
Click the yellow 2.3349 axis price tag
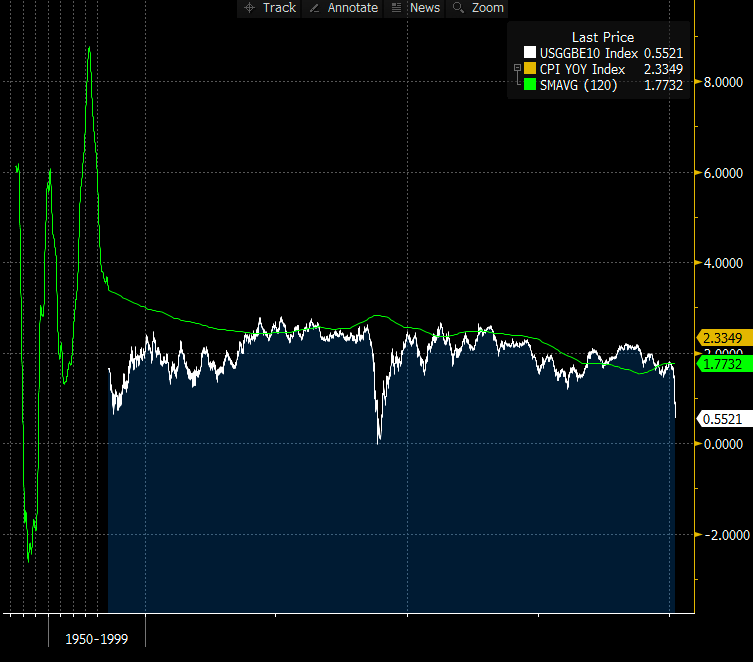(721, 338)
